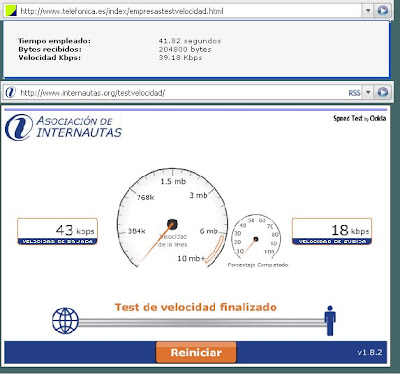
Task: Click the v1.8.2 version label
Action: click(x=370, y=352)
